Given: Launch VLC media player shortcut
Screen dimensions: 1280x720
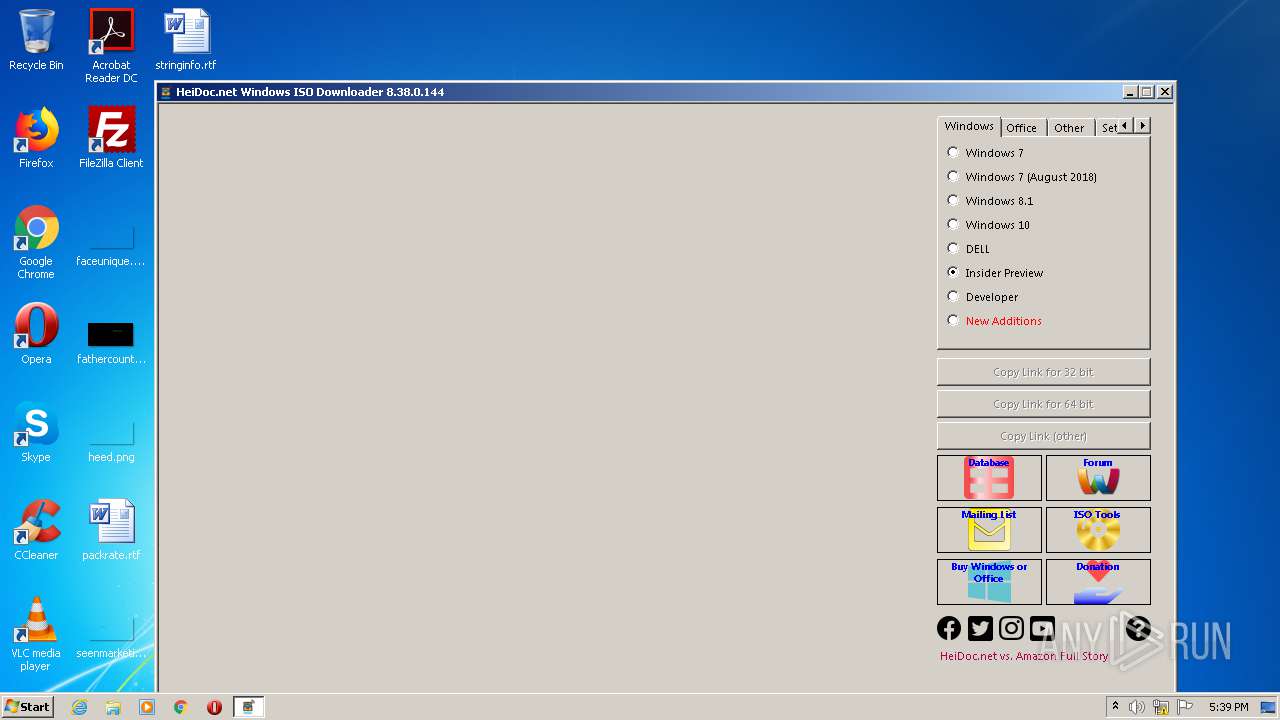Looking at the screenshot, I should pyautogui.click(x=36, y=634).
